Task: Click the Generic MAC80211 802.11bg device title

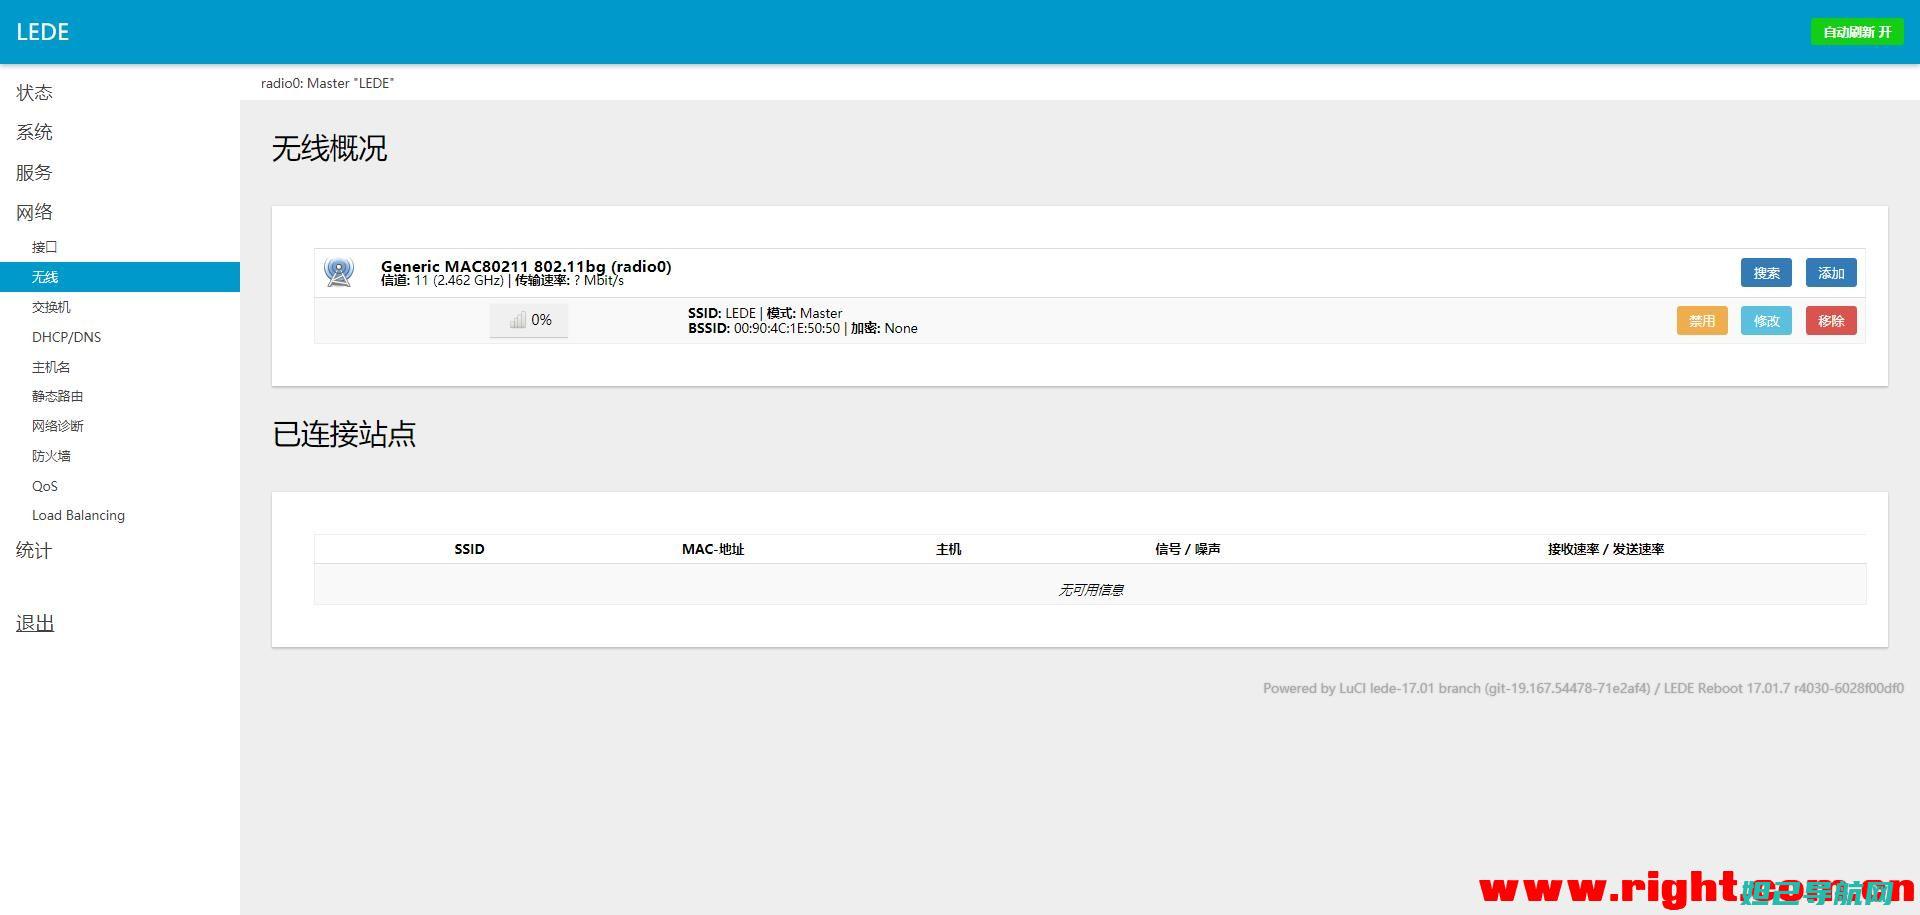Action: 526,266
